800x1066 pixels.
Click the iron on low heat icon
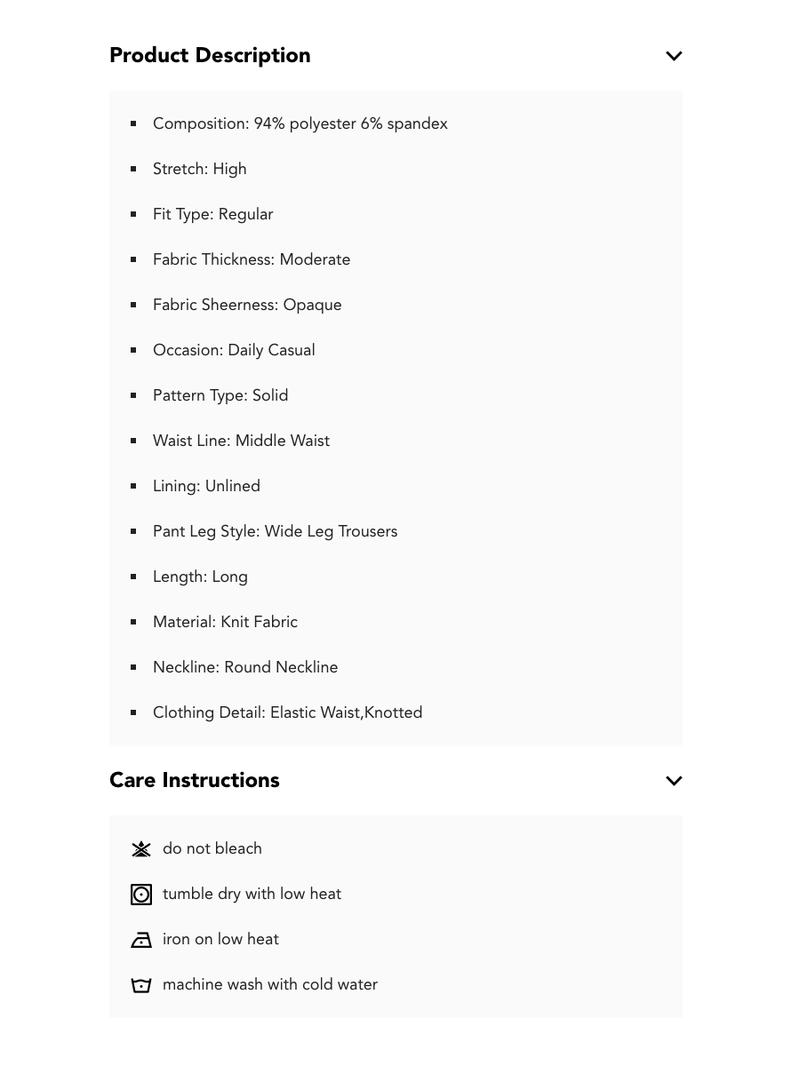coord(141,940)
